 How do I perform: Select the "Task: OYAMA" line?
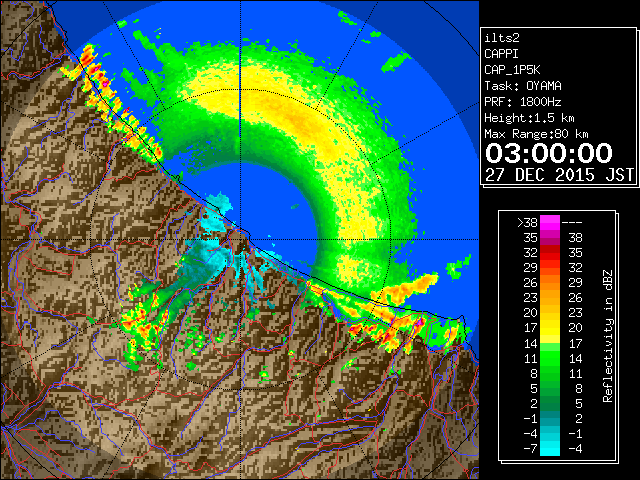523,86
